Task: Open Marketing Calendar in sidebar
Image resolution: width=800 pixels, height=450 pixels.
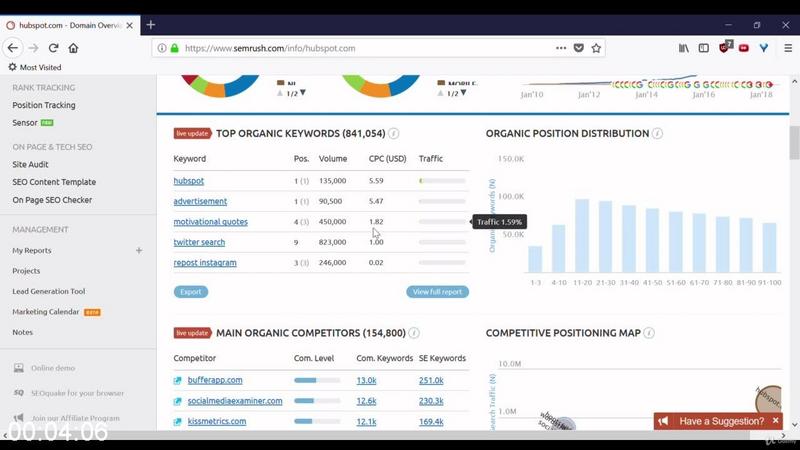Action: [x=46, y=312]
